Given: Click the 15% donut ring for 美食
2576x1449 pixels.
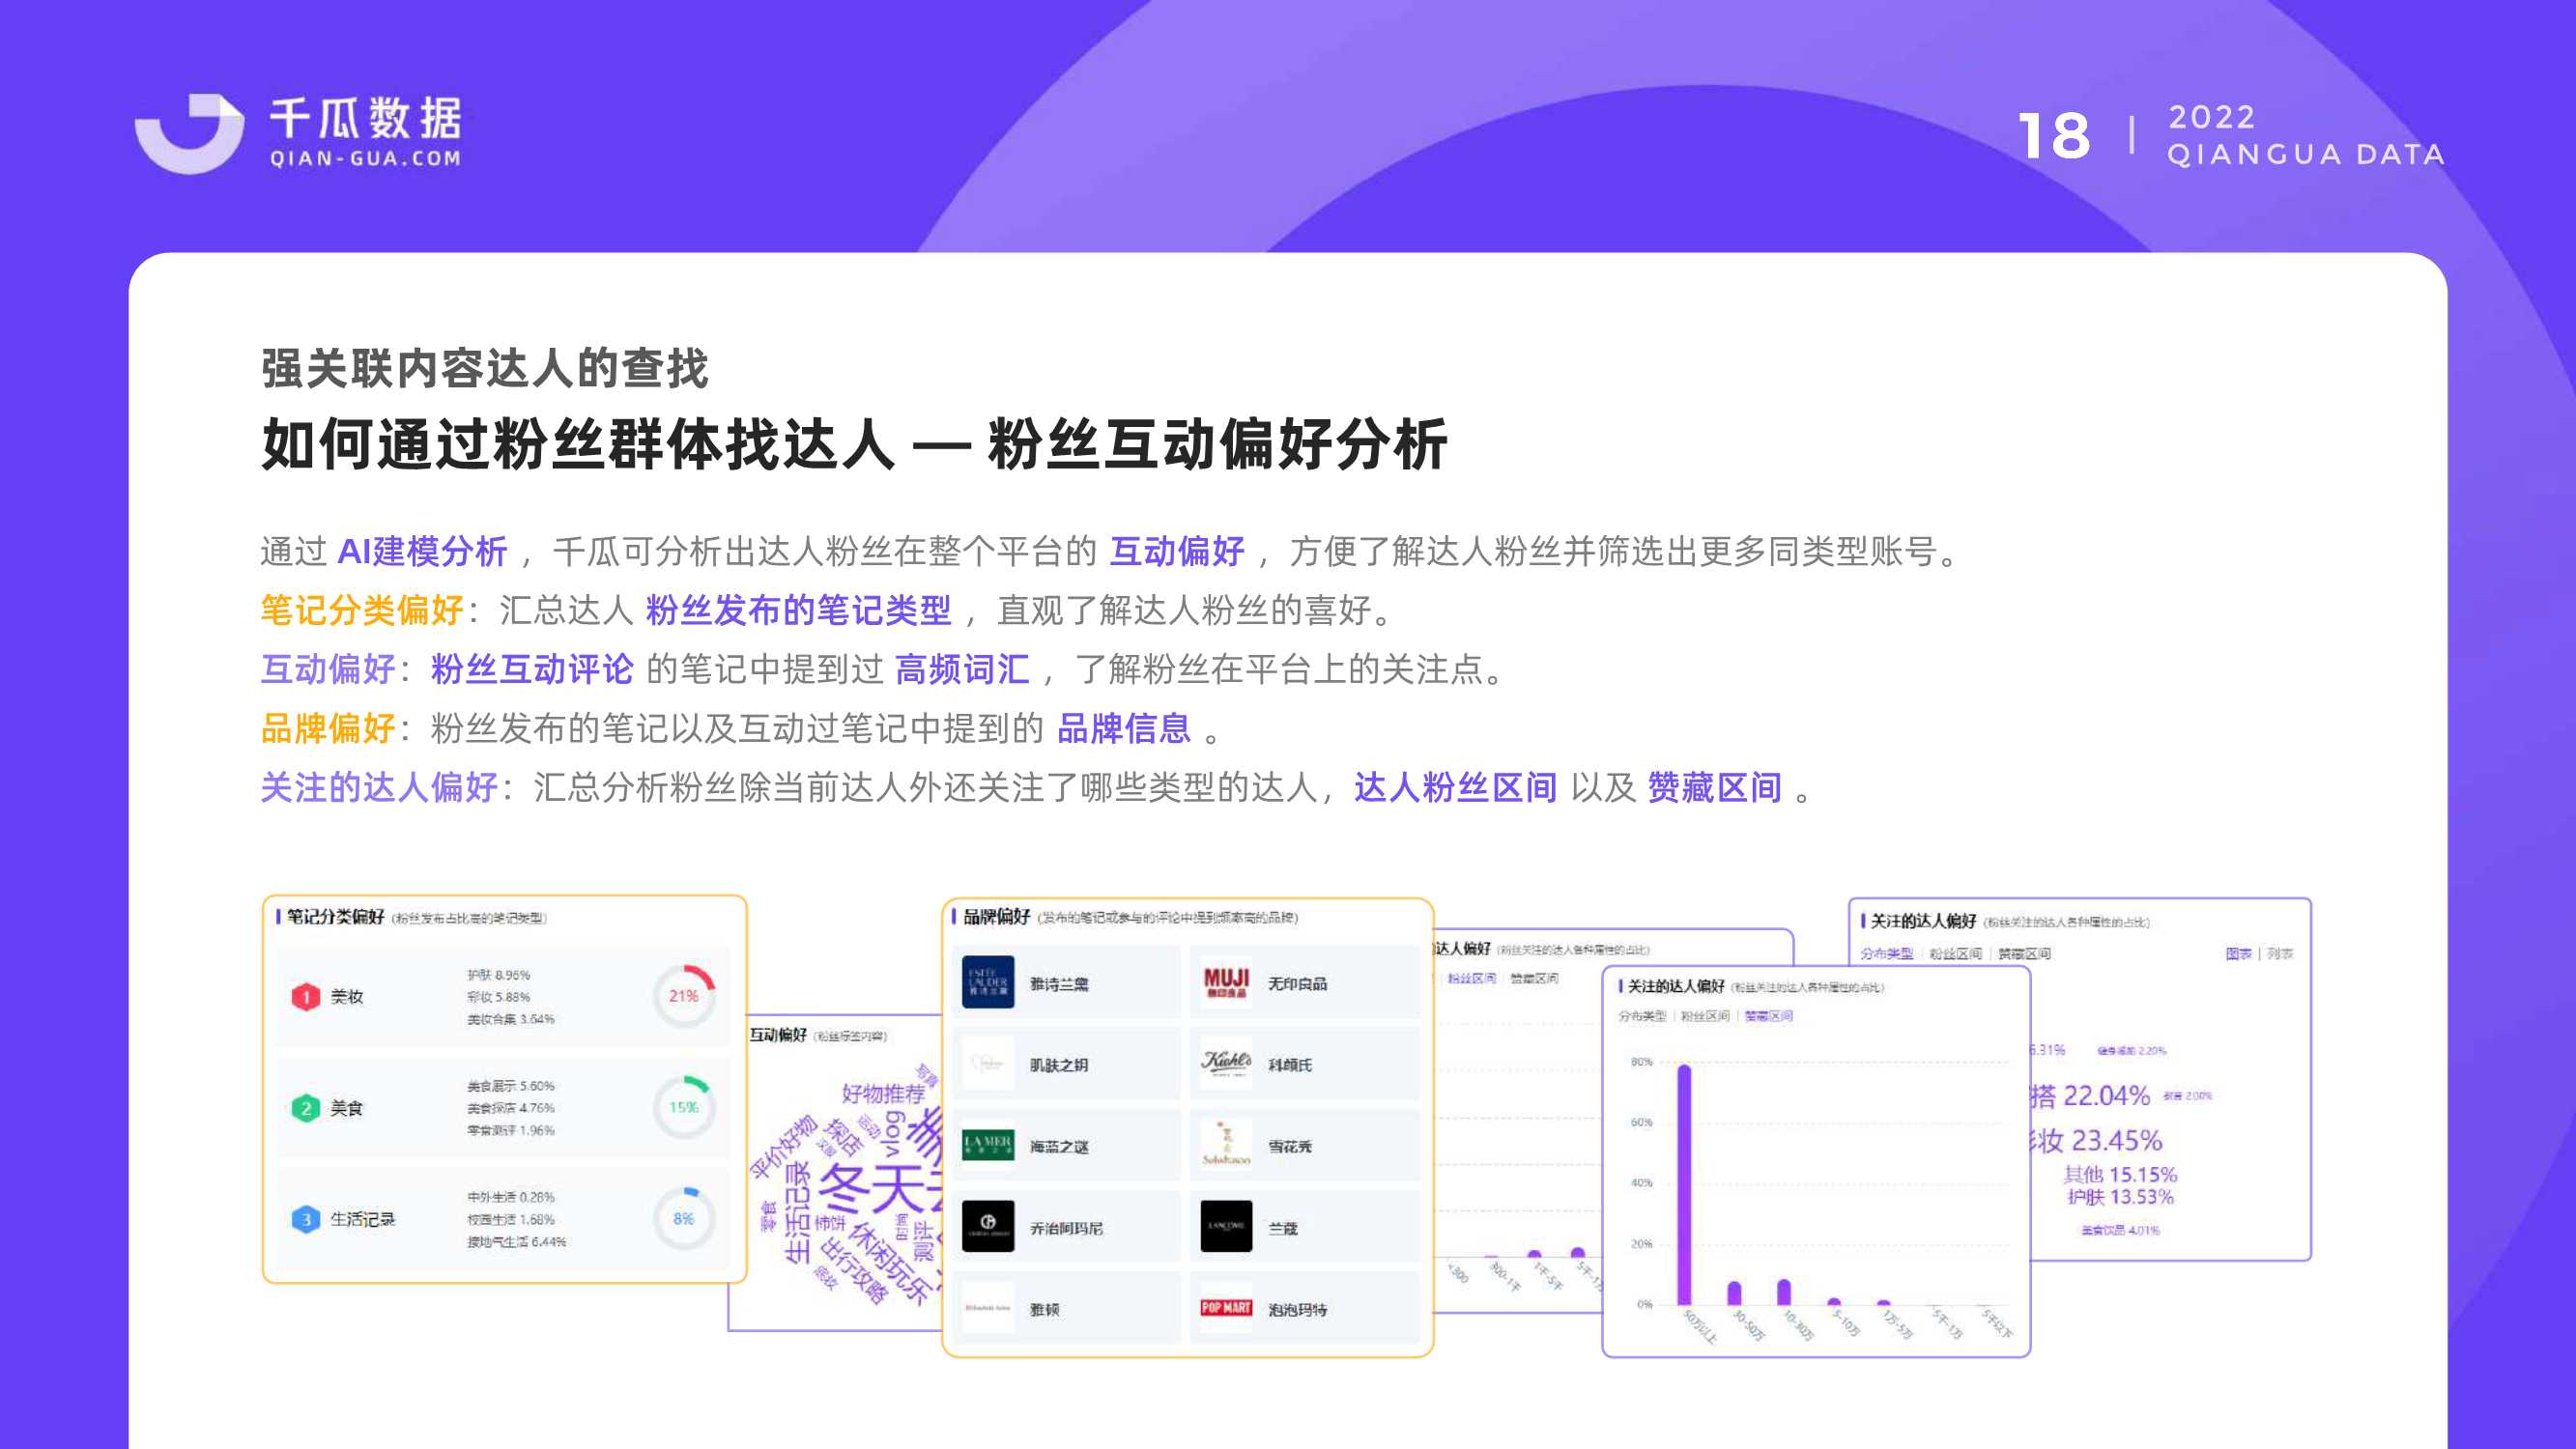Looking at the screenshot, I should coord(684,1107).
